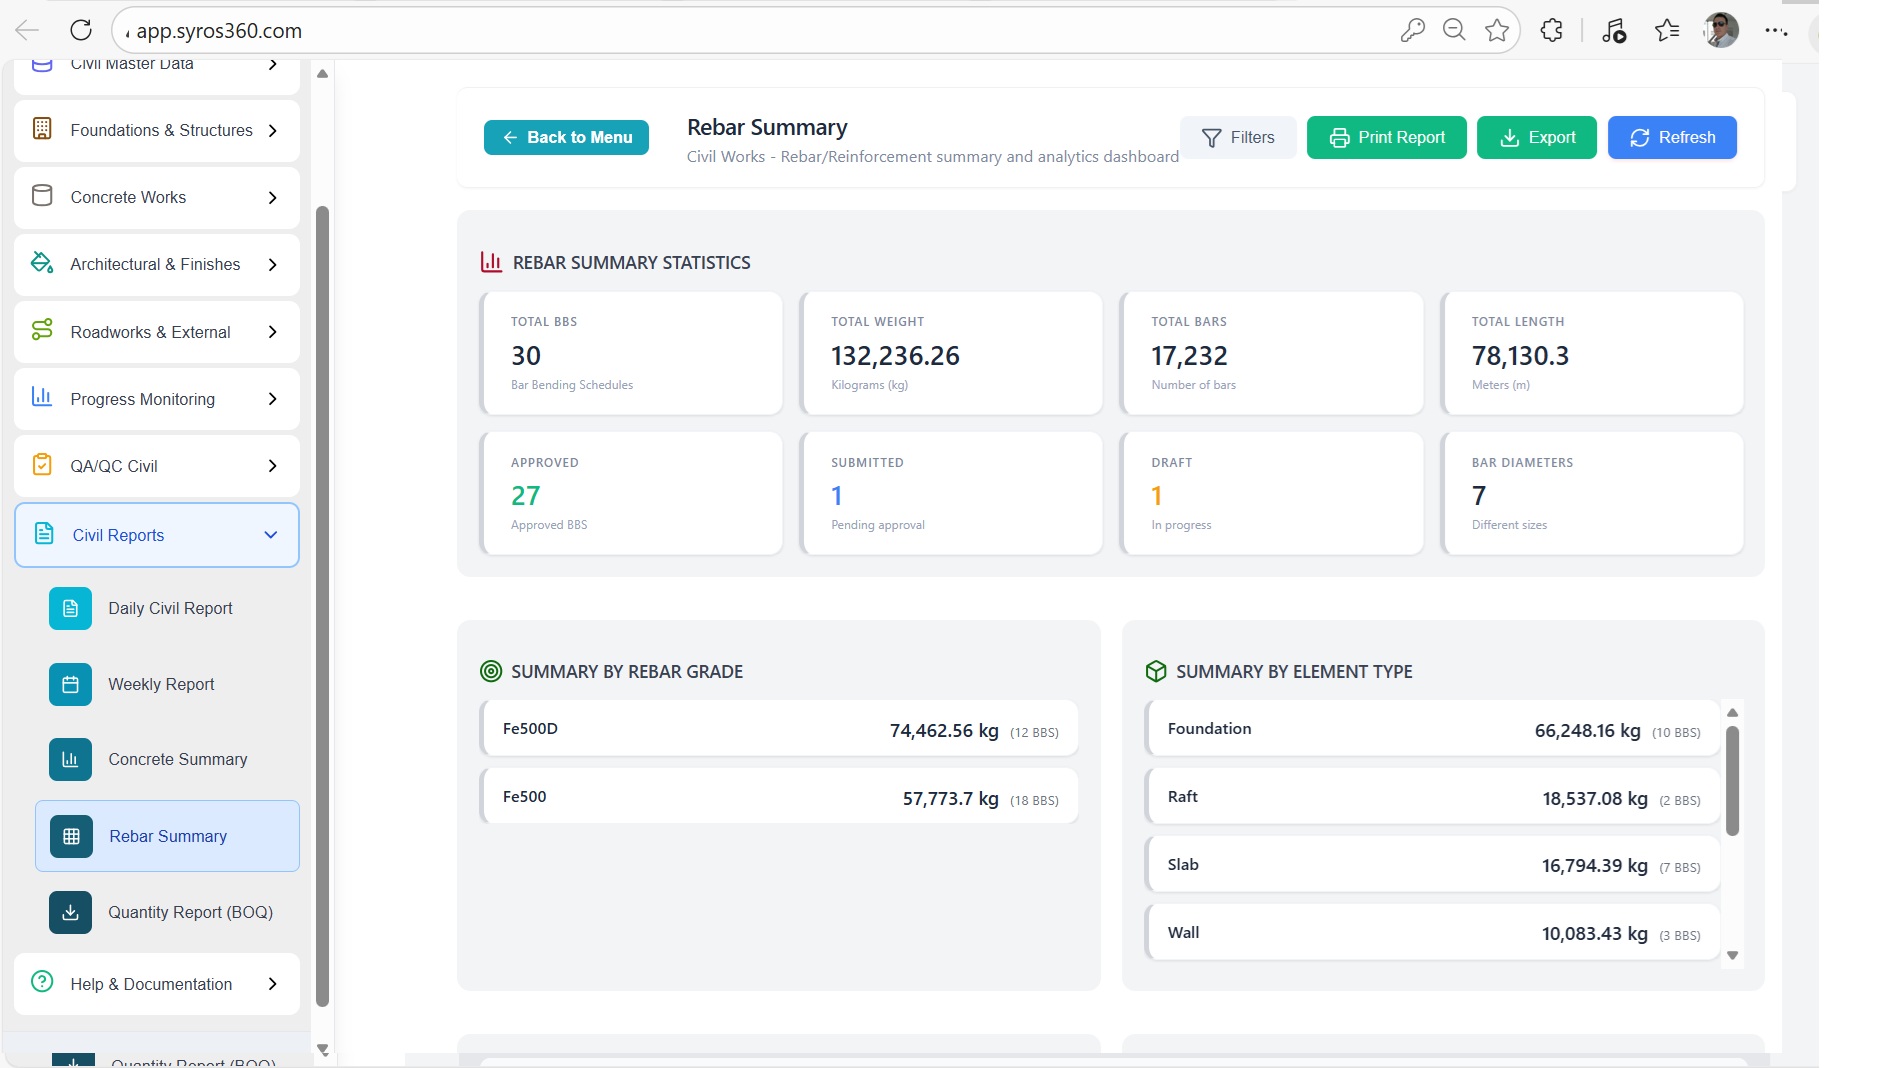Click the Daily Civil Report icon
The image size is (1882, 1068).
click(70, 608)
